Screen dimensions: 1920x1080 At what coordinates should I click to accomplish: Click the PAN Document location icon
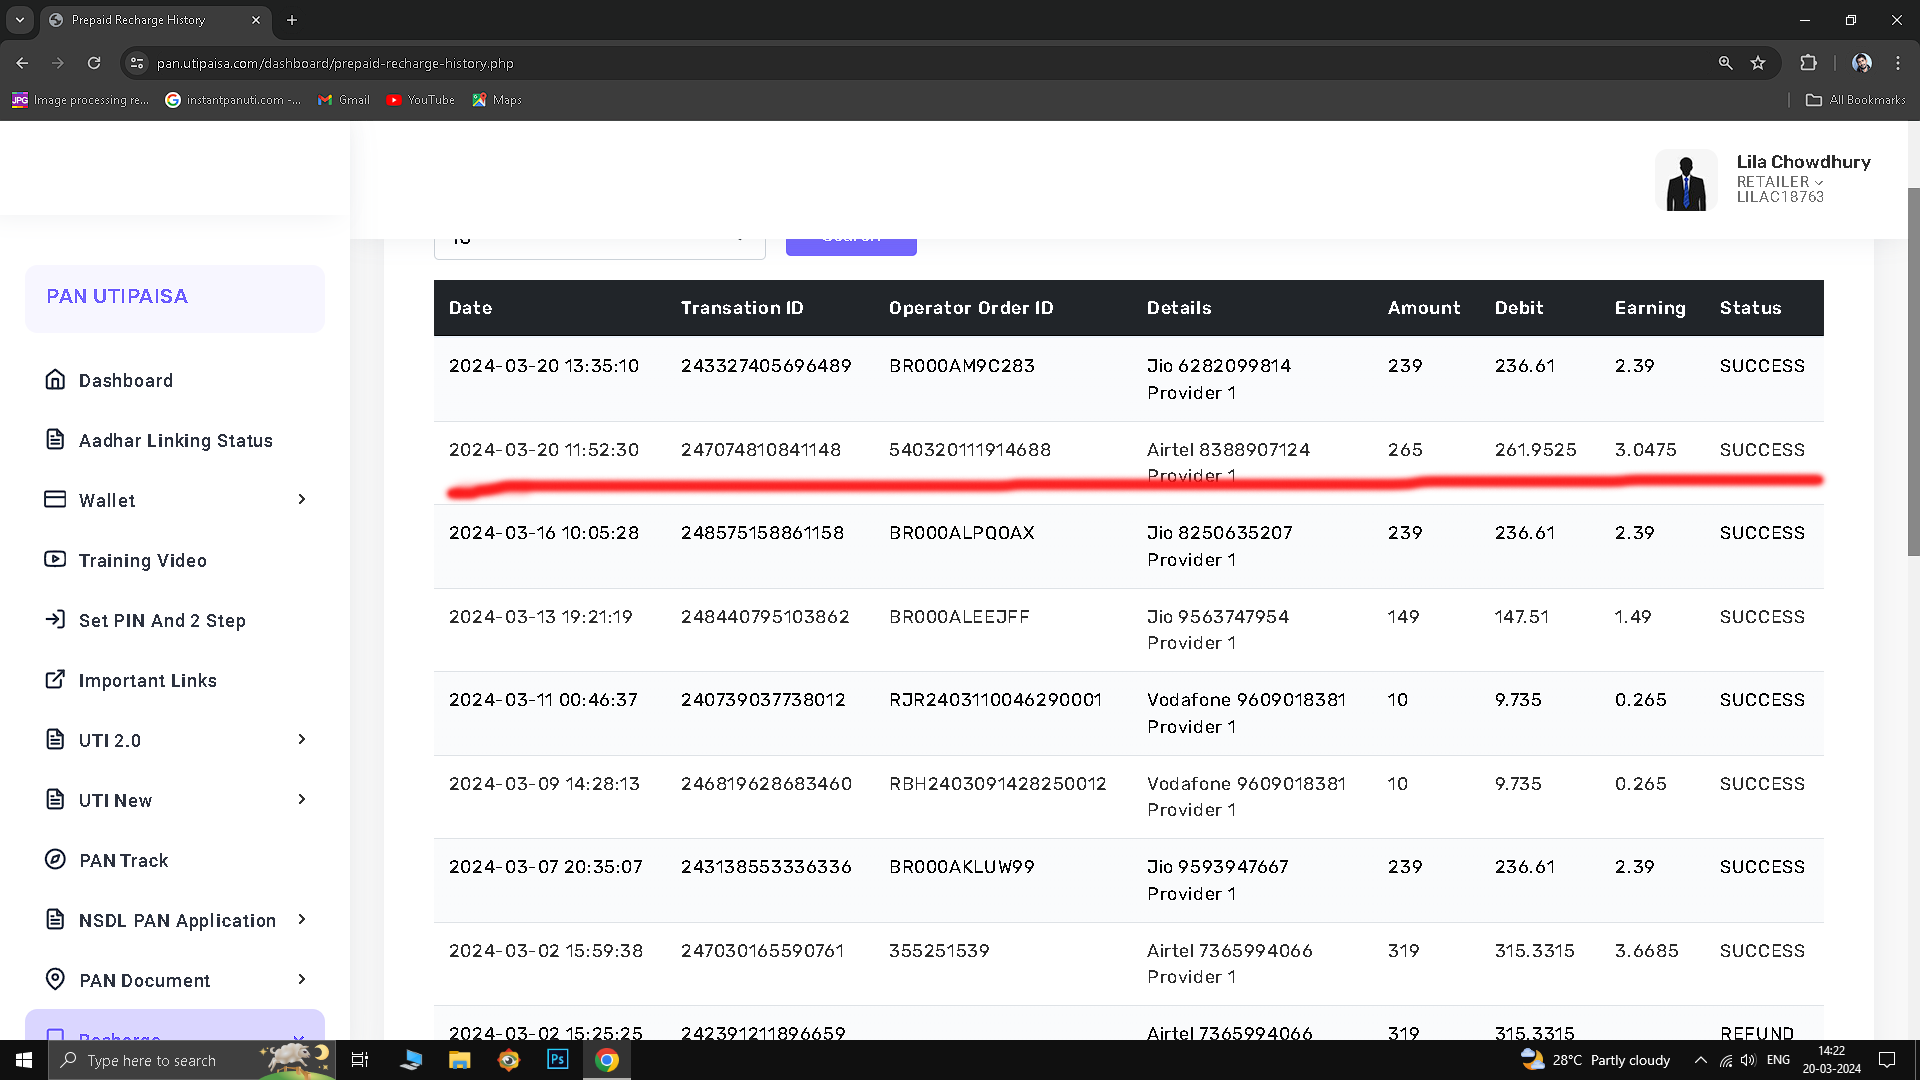click(x=55, y=980)
